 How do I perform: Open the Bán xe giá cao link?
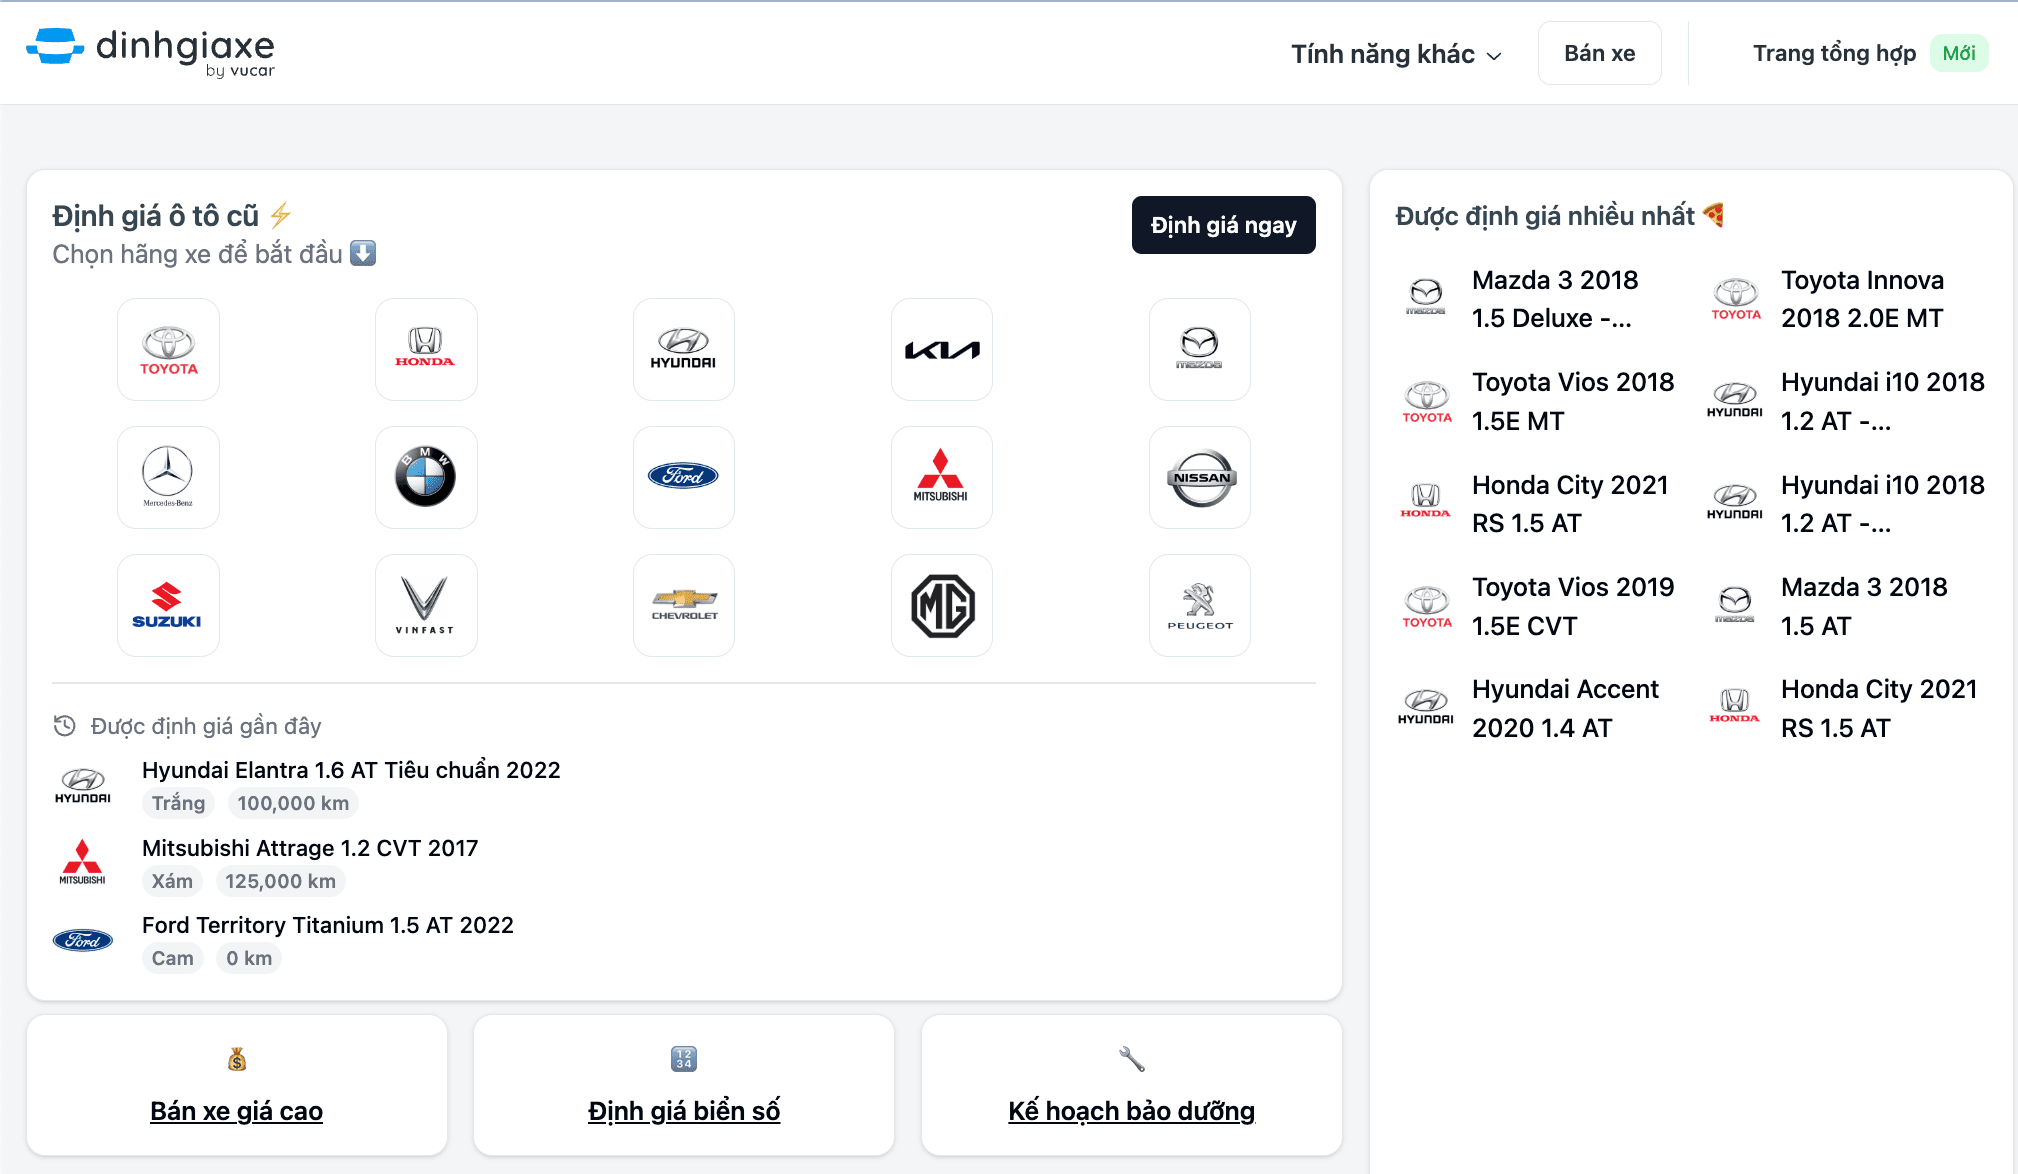tap(237, 1111)
